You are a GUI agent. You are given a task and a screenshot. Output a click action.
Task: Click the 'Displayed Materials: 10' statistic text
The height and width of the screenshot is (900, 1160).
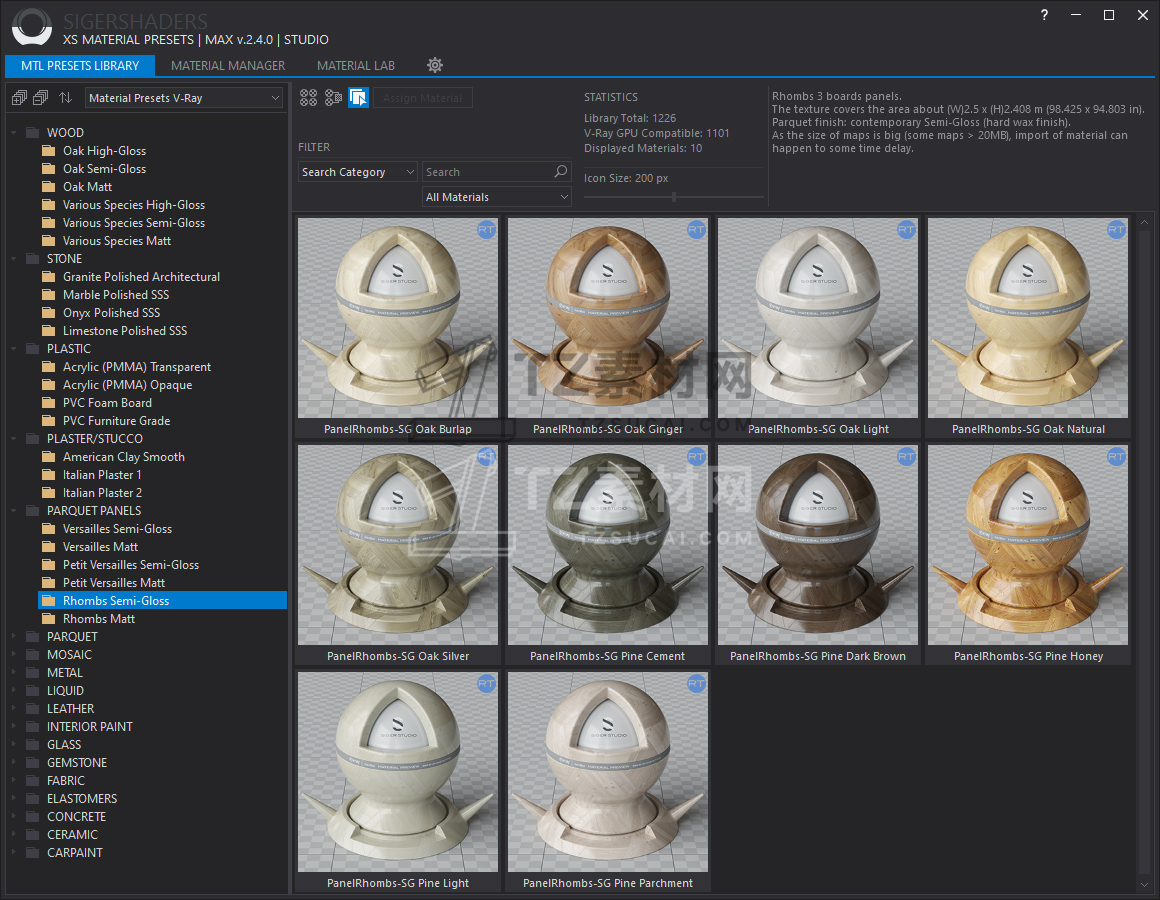click(643, 148)
